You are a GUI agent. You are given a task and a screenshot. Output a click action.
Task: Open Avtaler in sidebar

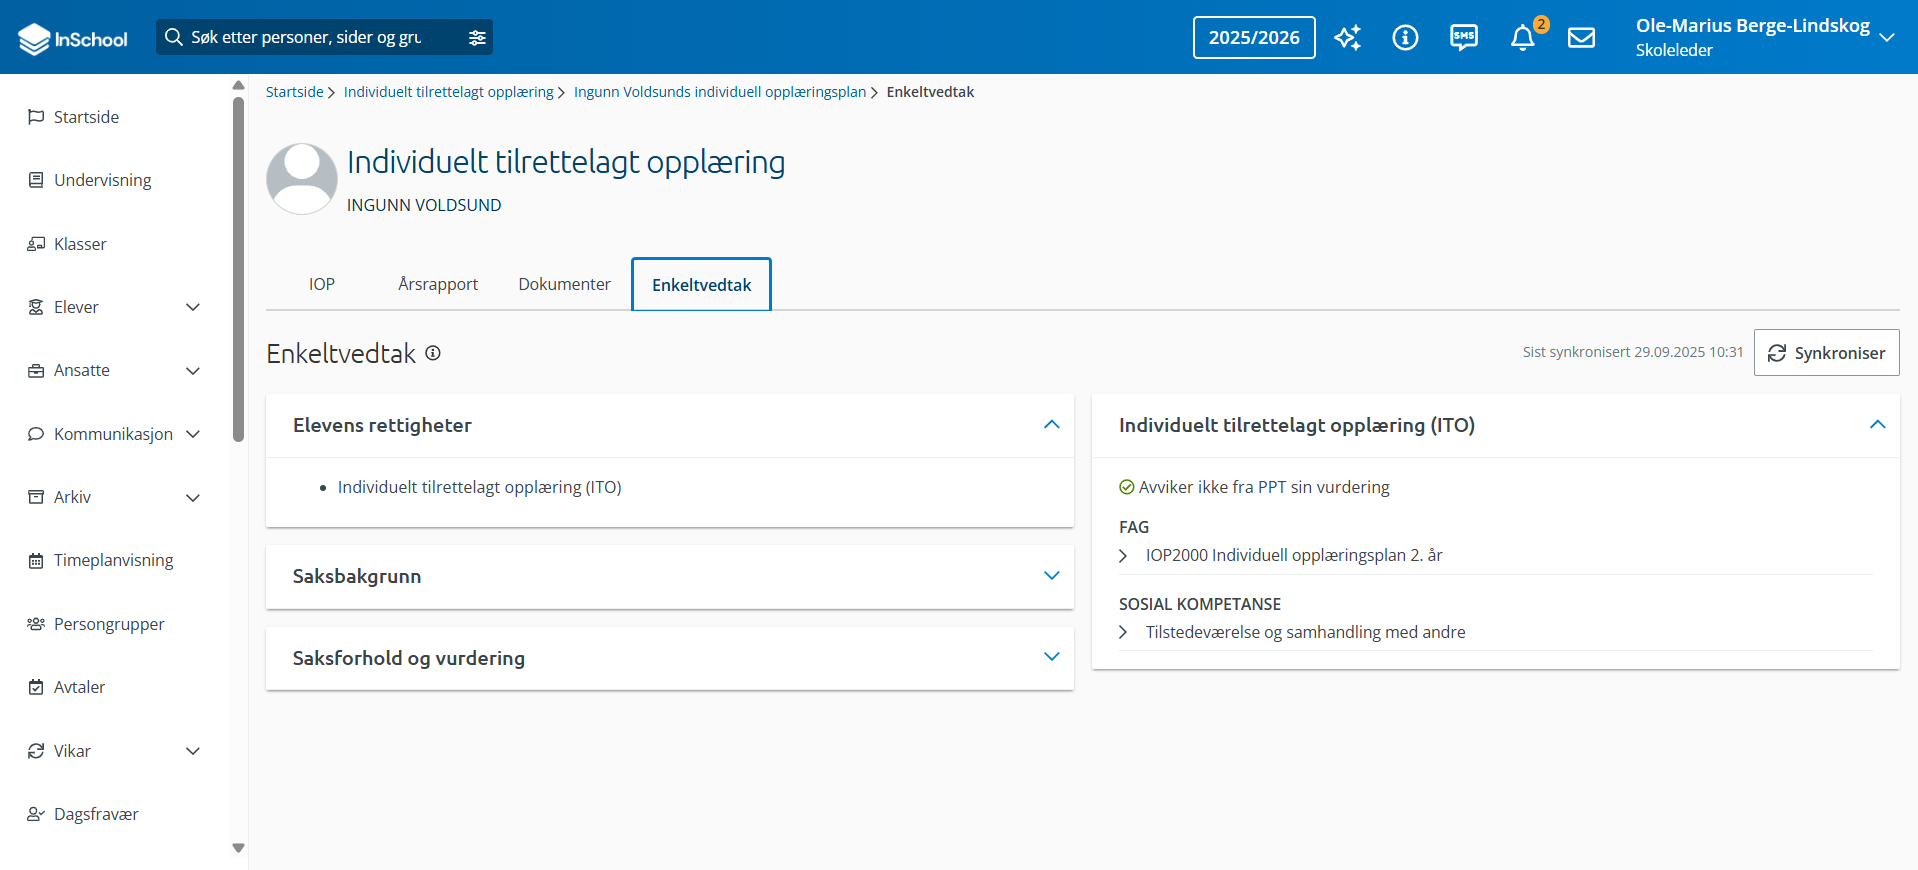pos(79,687)
